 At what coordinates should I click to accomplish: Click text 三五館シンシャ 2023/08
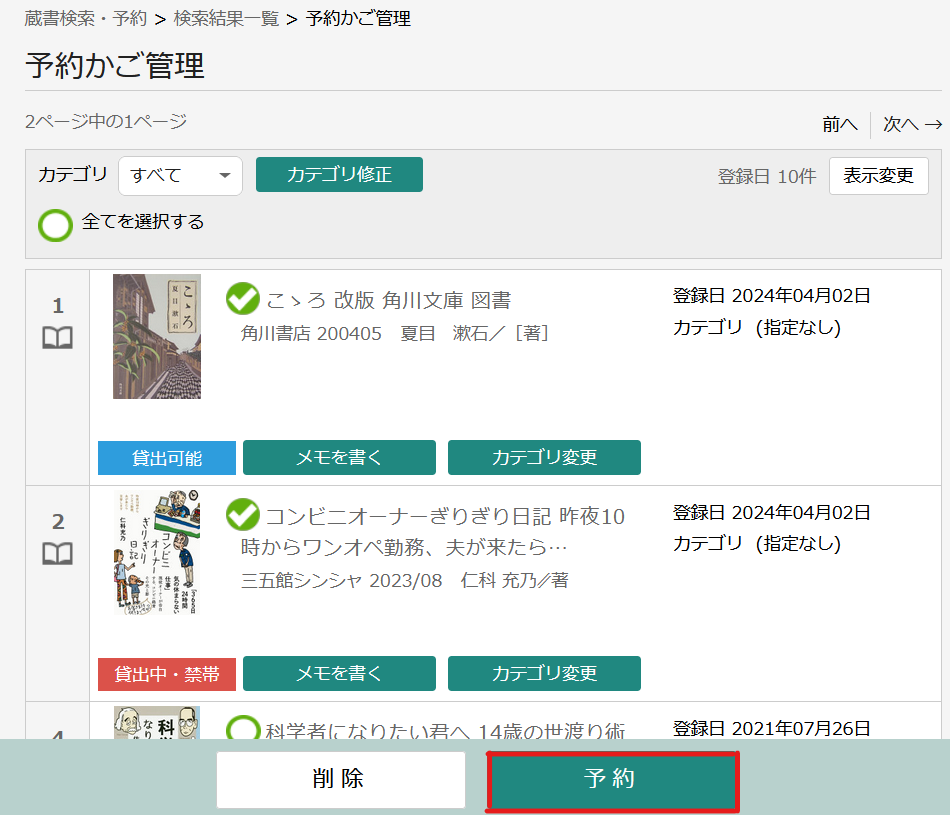pos(342,580)
